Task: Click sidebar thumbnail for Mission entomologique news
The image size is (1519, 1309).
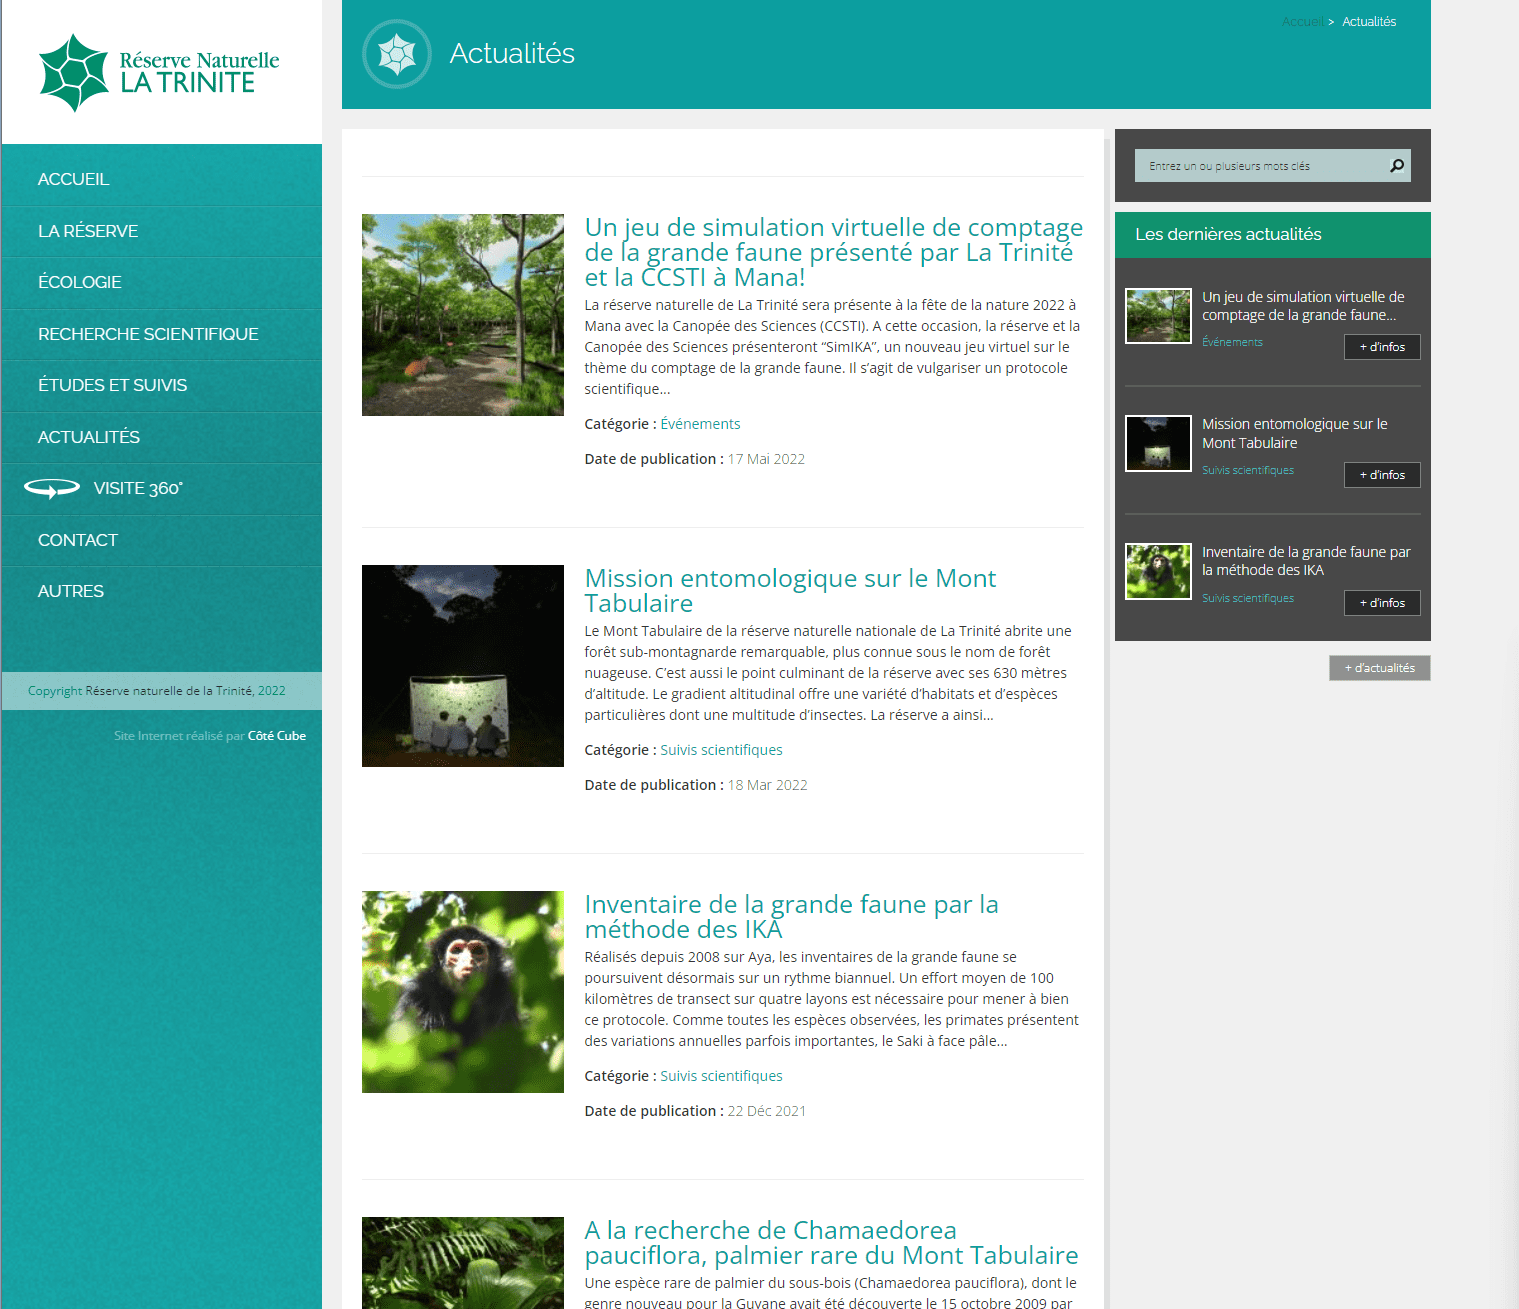Action: tap(1158, 443)
